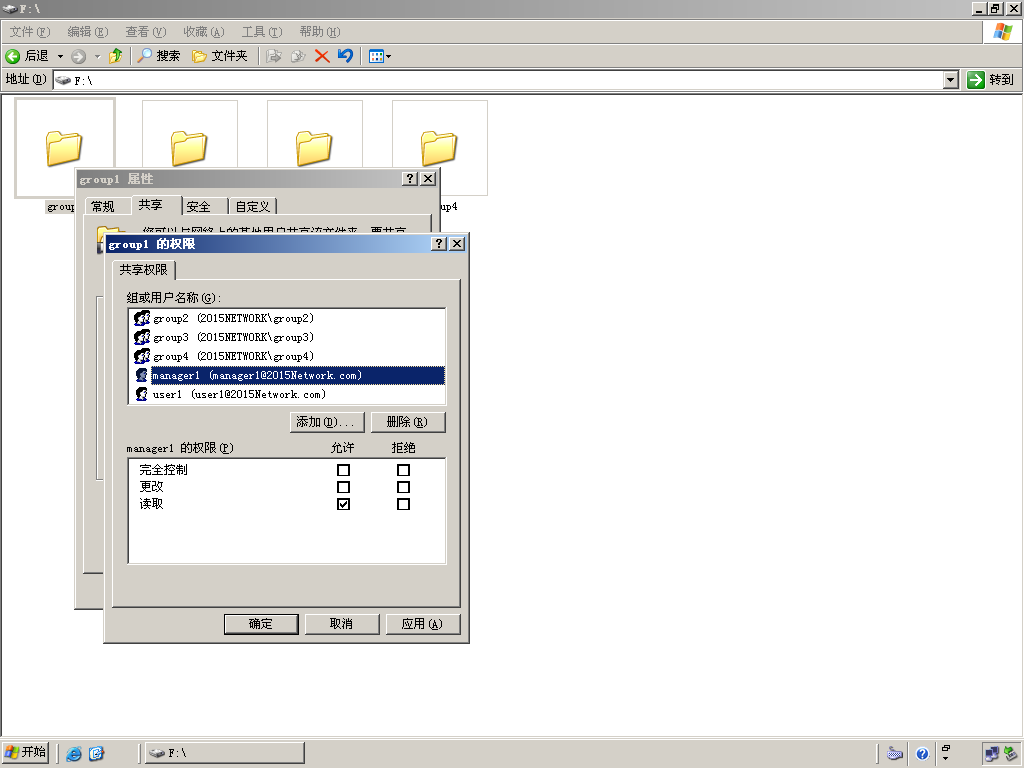
Task: Open the Tools (工具) menu
Action: [262, 31]
